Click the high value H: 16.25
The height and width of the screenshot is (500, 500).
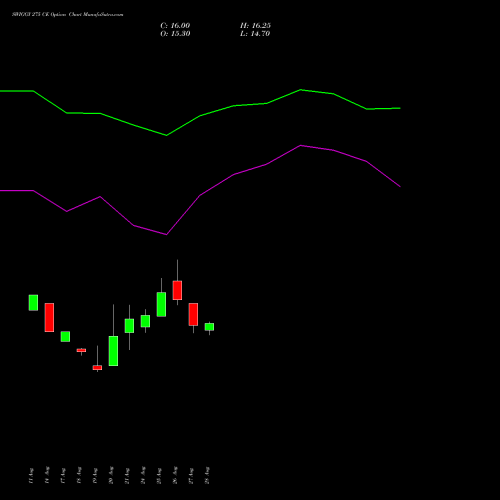tap(255, 26)
